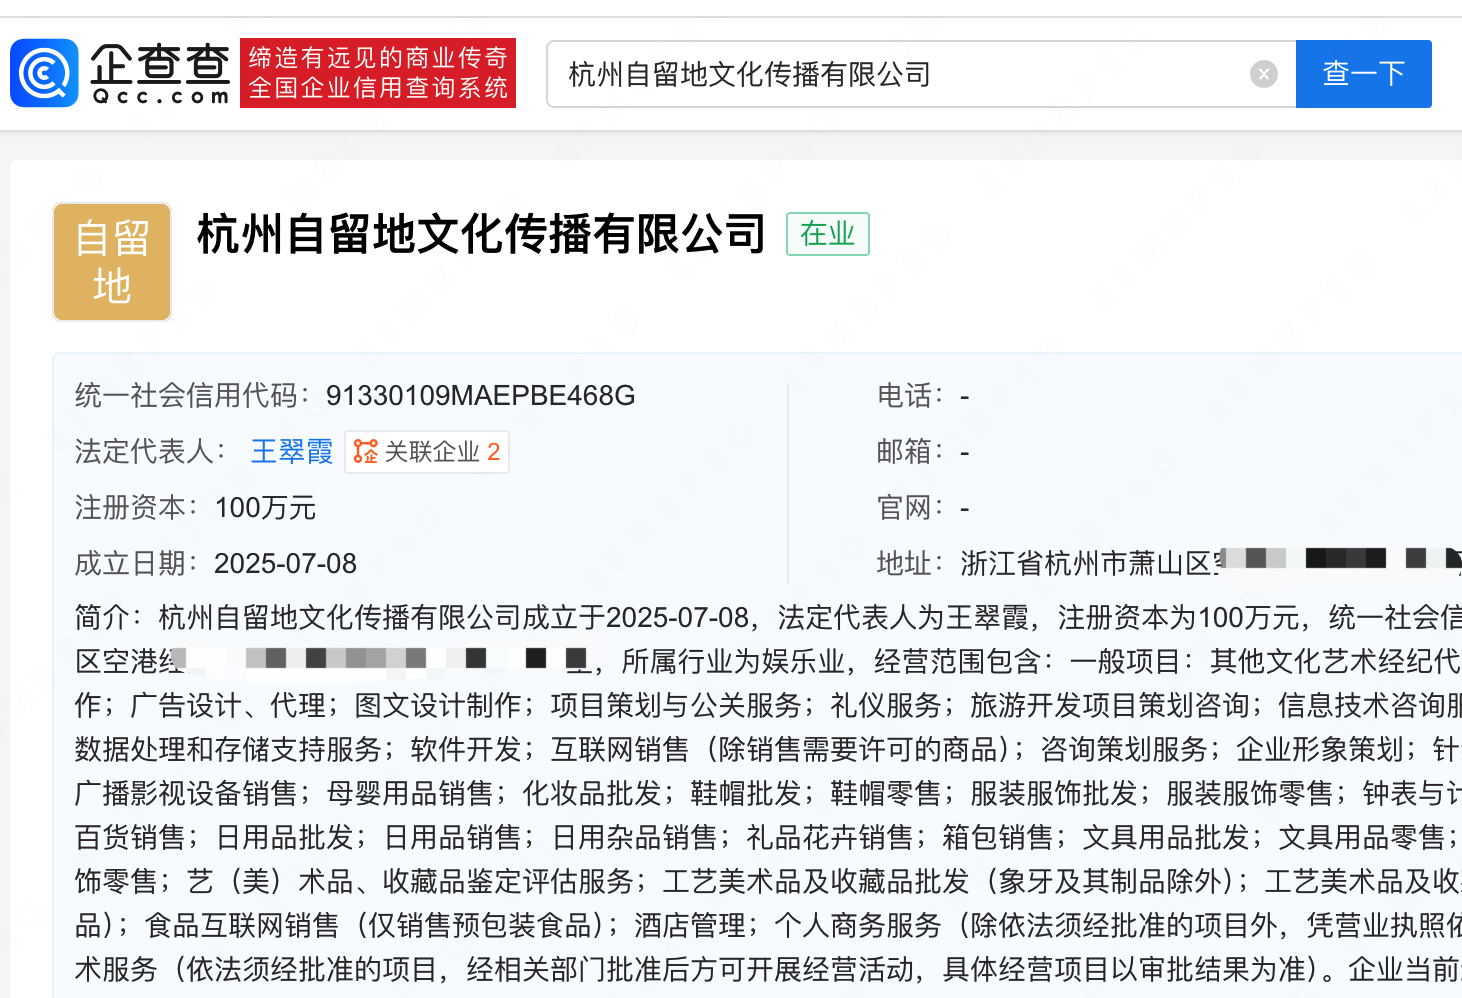This screenshot has height=998, width=1462.
Task: Click the 简介 intro line starting 杭州自留地
Action: coord(768,618)
